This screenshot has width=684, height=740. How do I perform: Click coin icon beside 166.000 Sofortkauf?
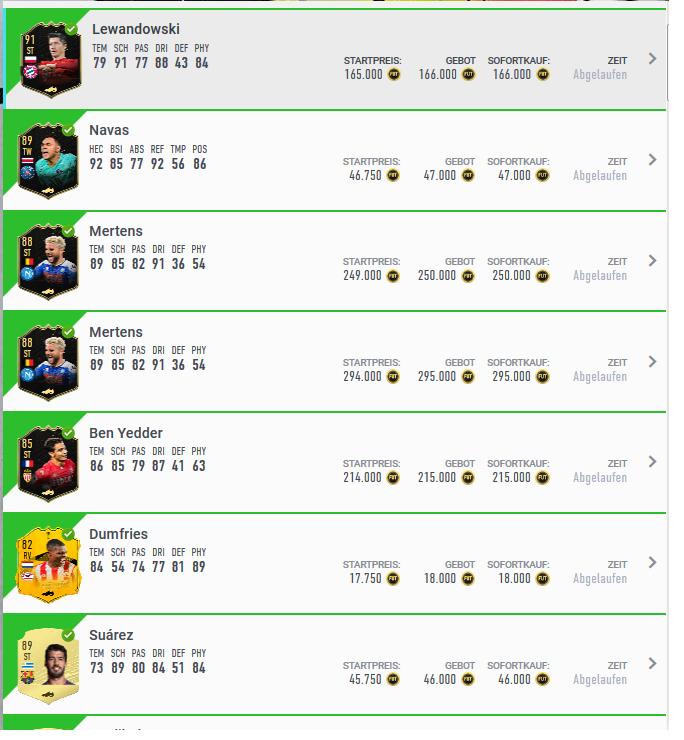point(543,75)
